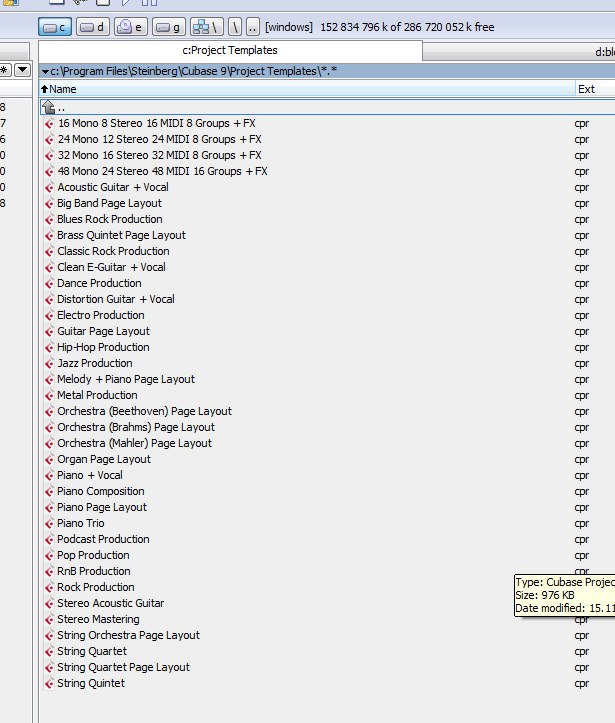Screen dimensions: 615x723
Task: Click cpr extension of Dance Production
Action: [581, 284]
